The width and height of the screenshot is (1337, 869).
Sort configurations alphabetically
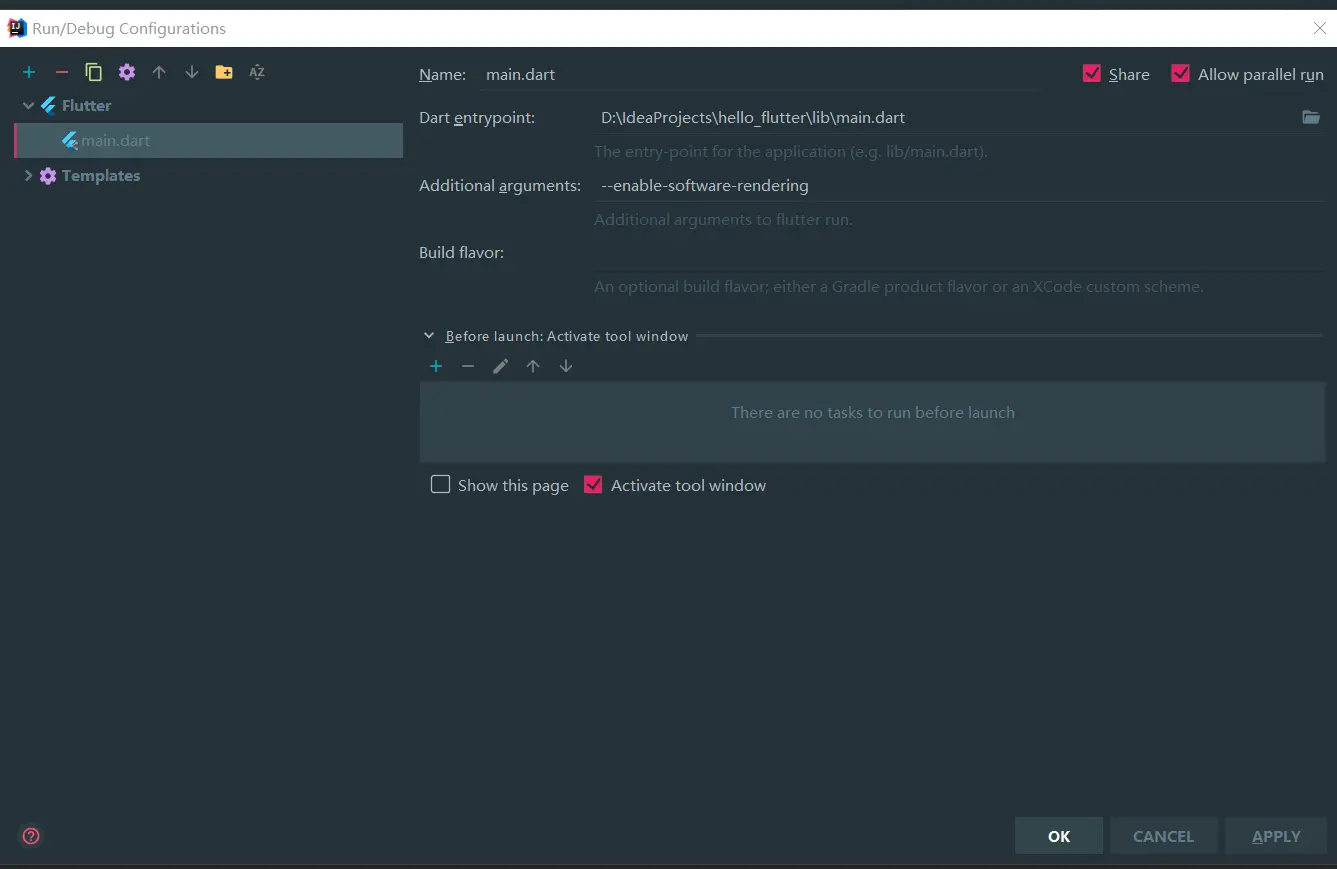tap(257, 71)
